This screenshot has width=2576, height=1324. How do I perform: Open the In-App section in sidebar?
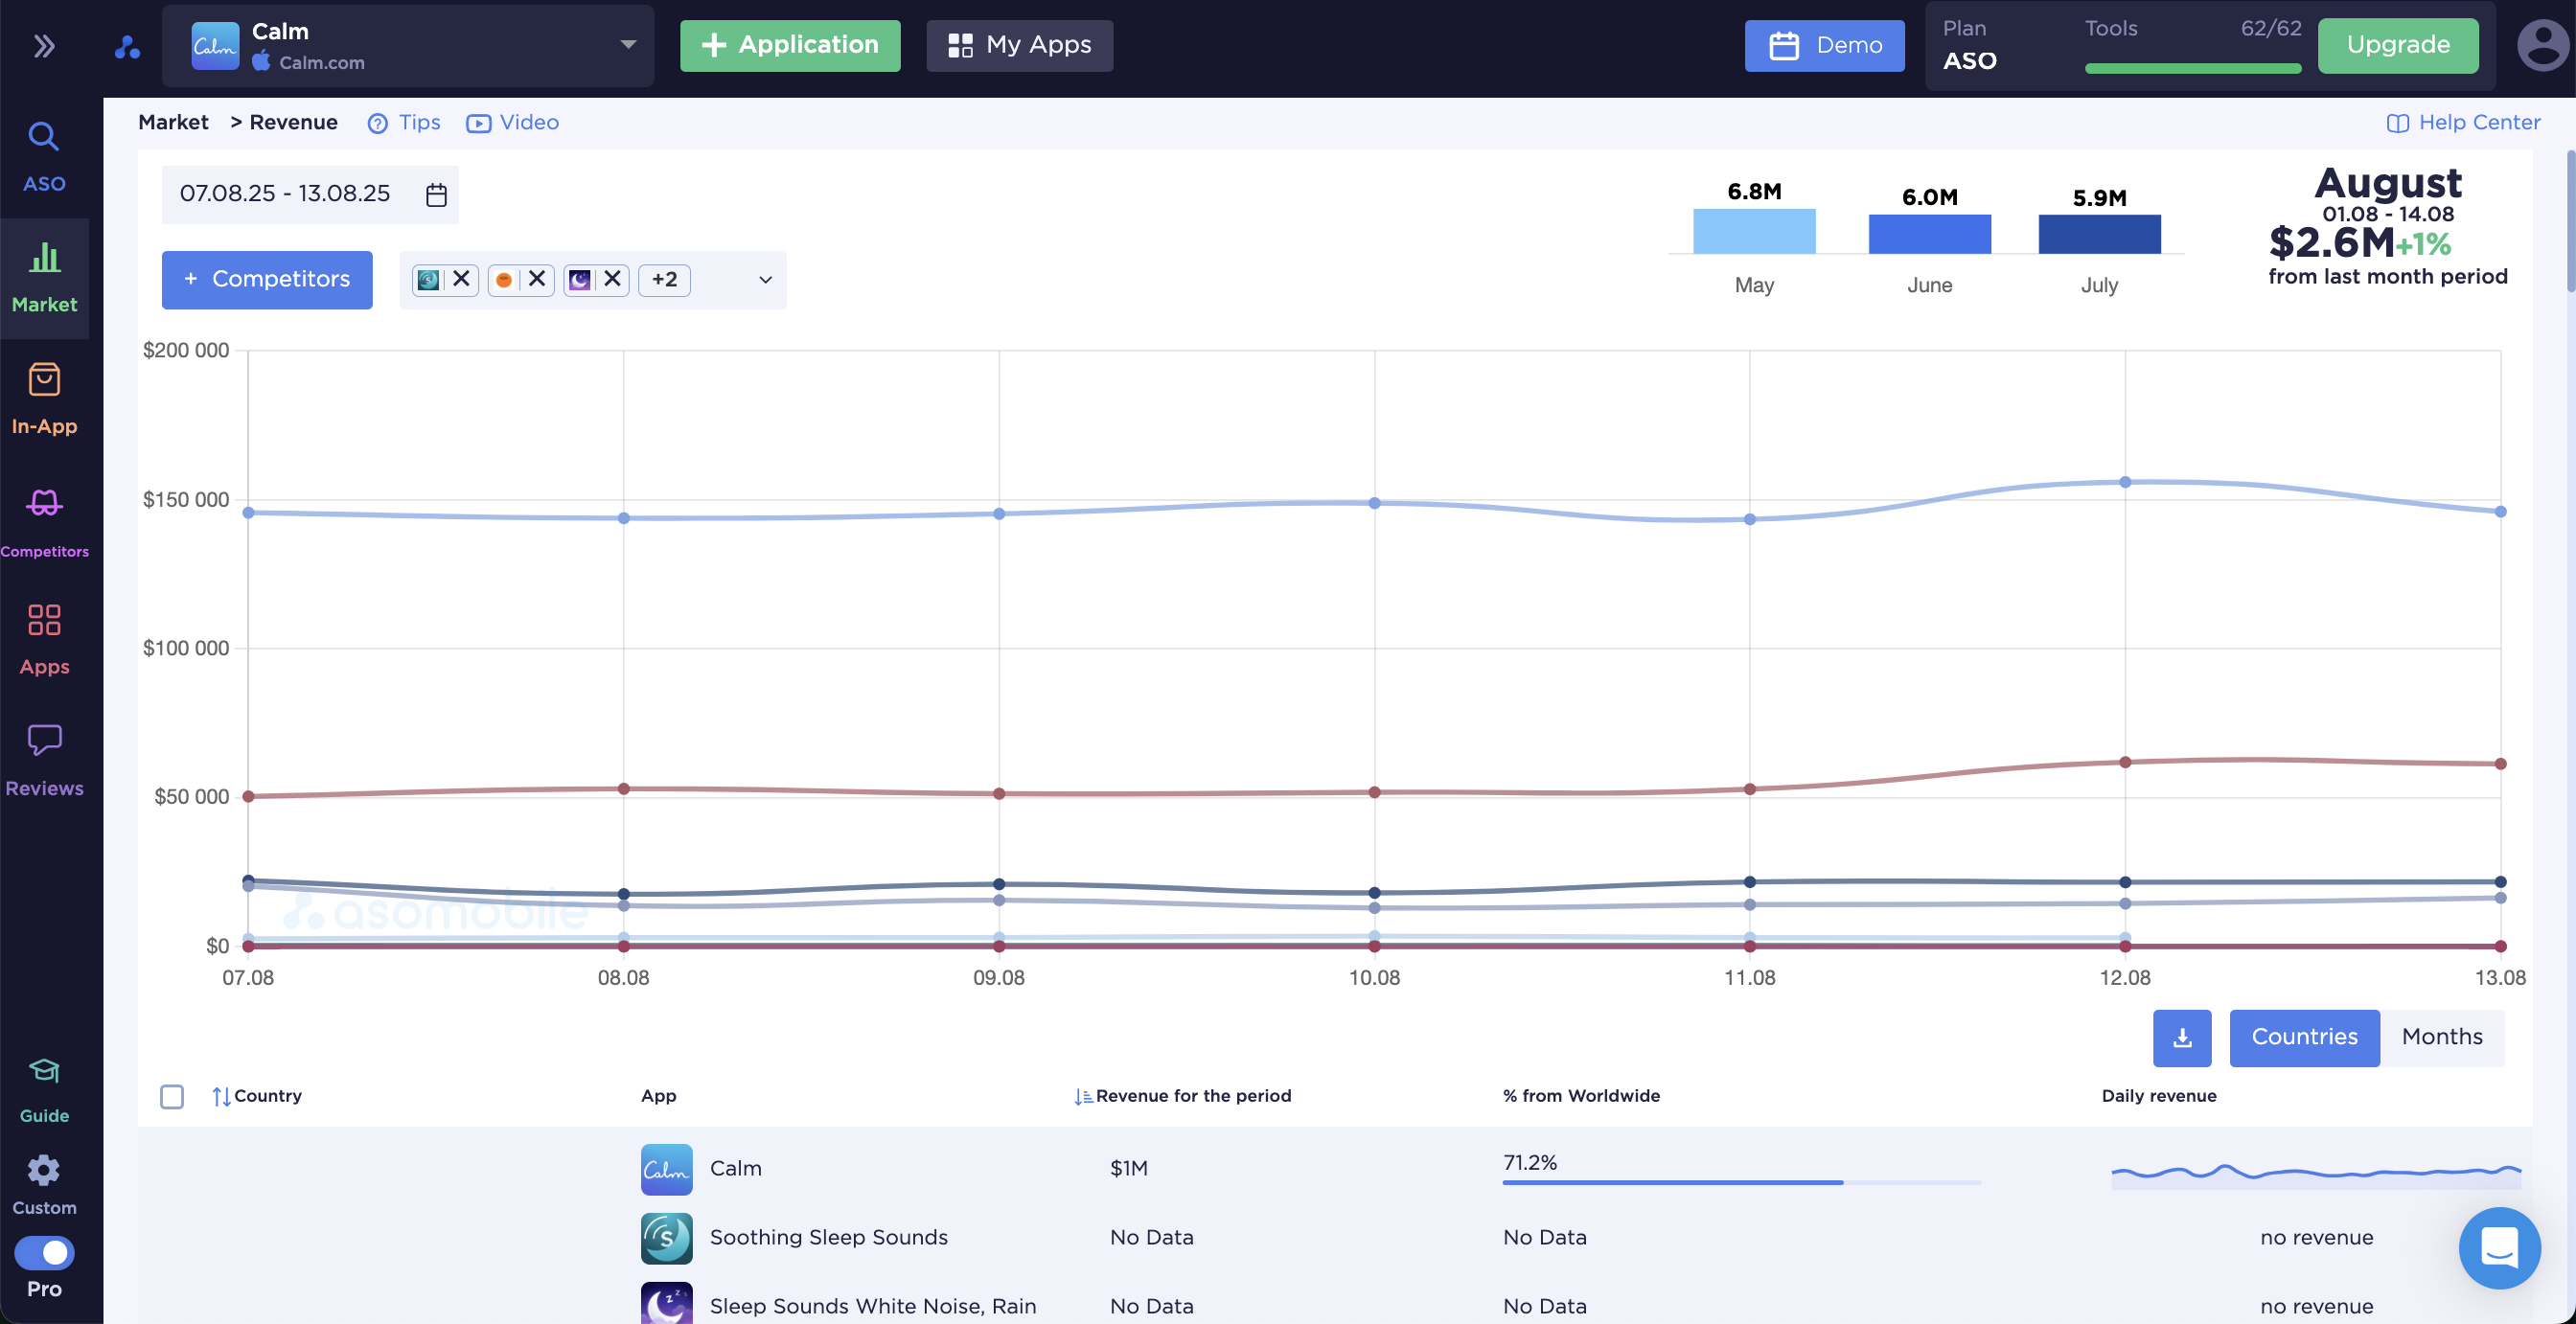44,399
